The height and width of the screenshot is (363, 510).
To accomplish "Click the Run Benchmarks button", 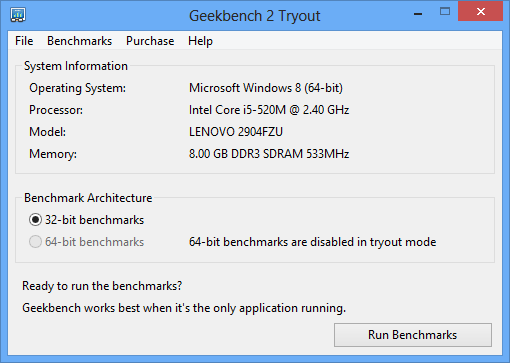I will 413,335.
